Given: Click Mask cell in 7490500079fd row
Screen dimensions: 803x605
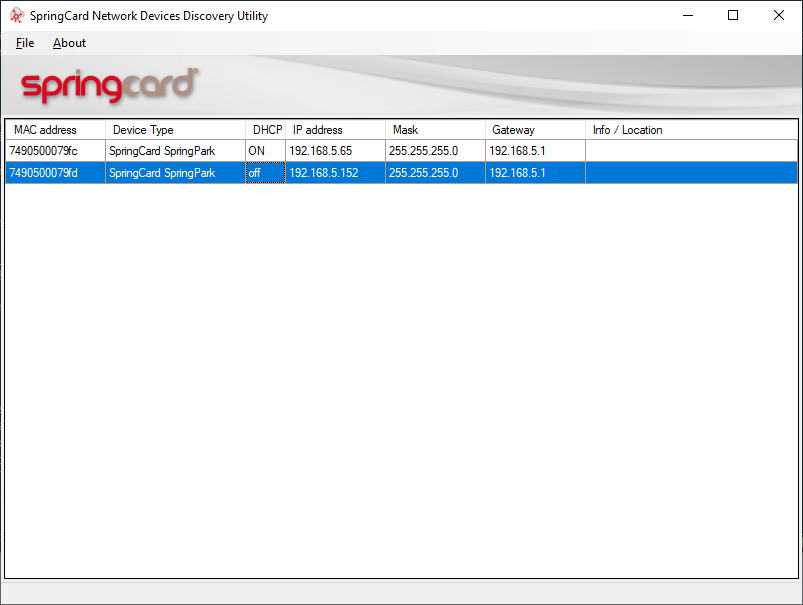Looking at the screenshot, I should click(435, 173).
